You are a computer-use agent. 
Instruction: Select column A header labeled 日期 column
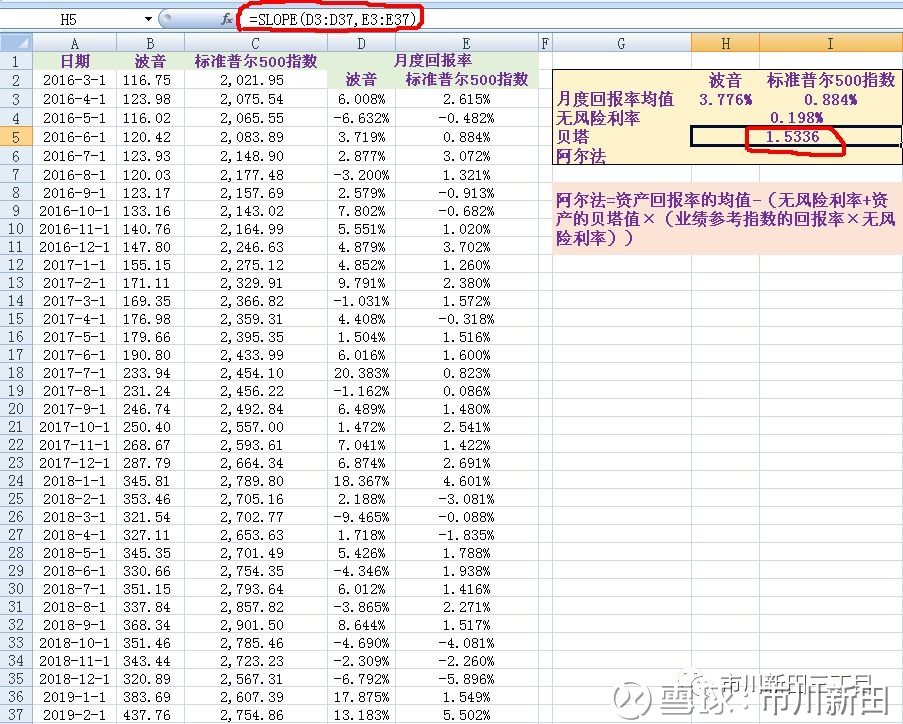point(74,42)
